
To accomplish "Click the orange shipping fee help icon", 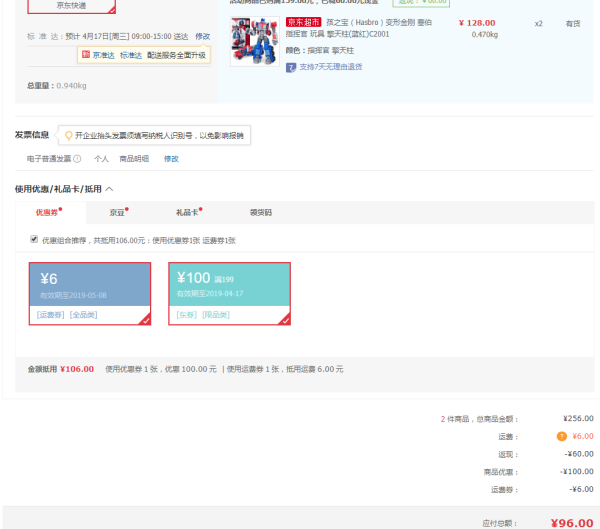I will point(561,436).
